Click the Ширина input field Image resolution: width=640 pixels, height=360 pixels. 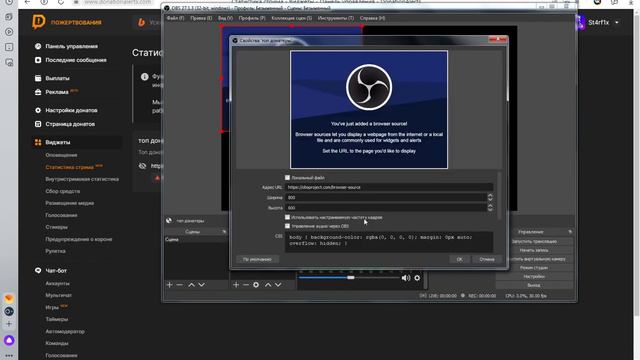click(386, 198)
